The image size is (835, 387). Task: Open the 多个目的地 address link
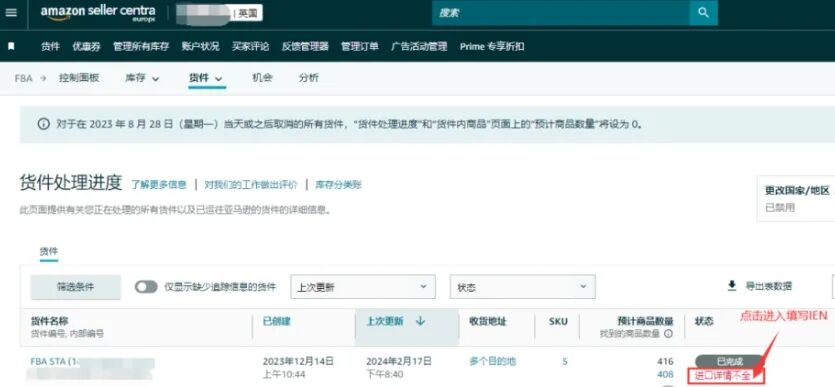tap(493, 361)
